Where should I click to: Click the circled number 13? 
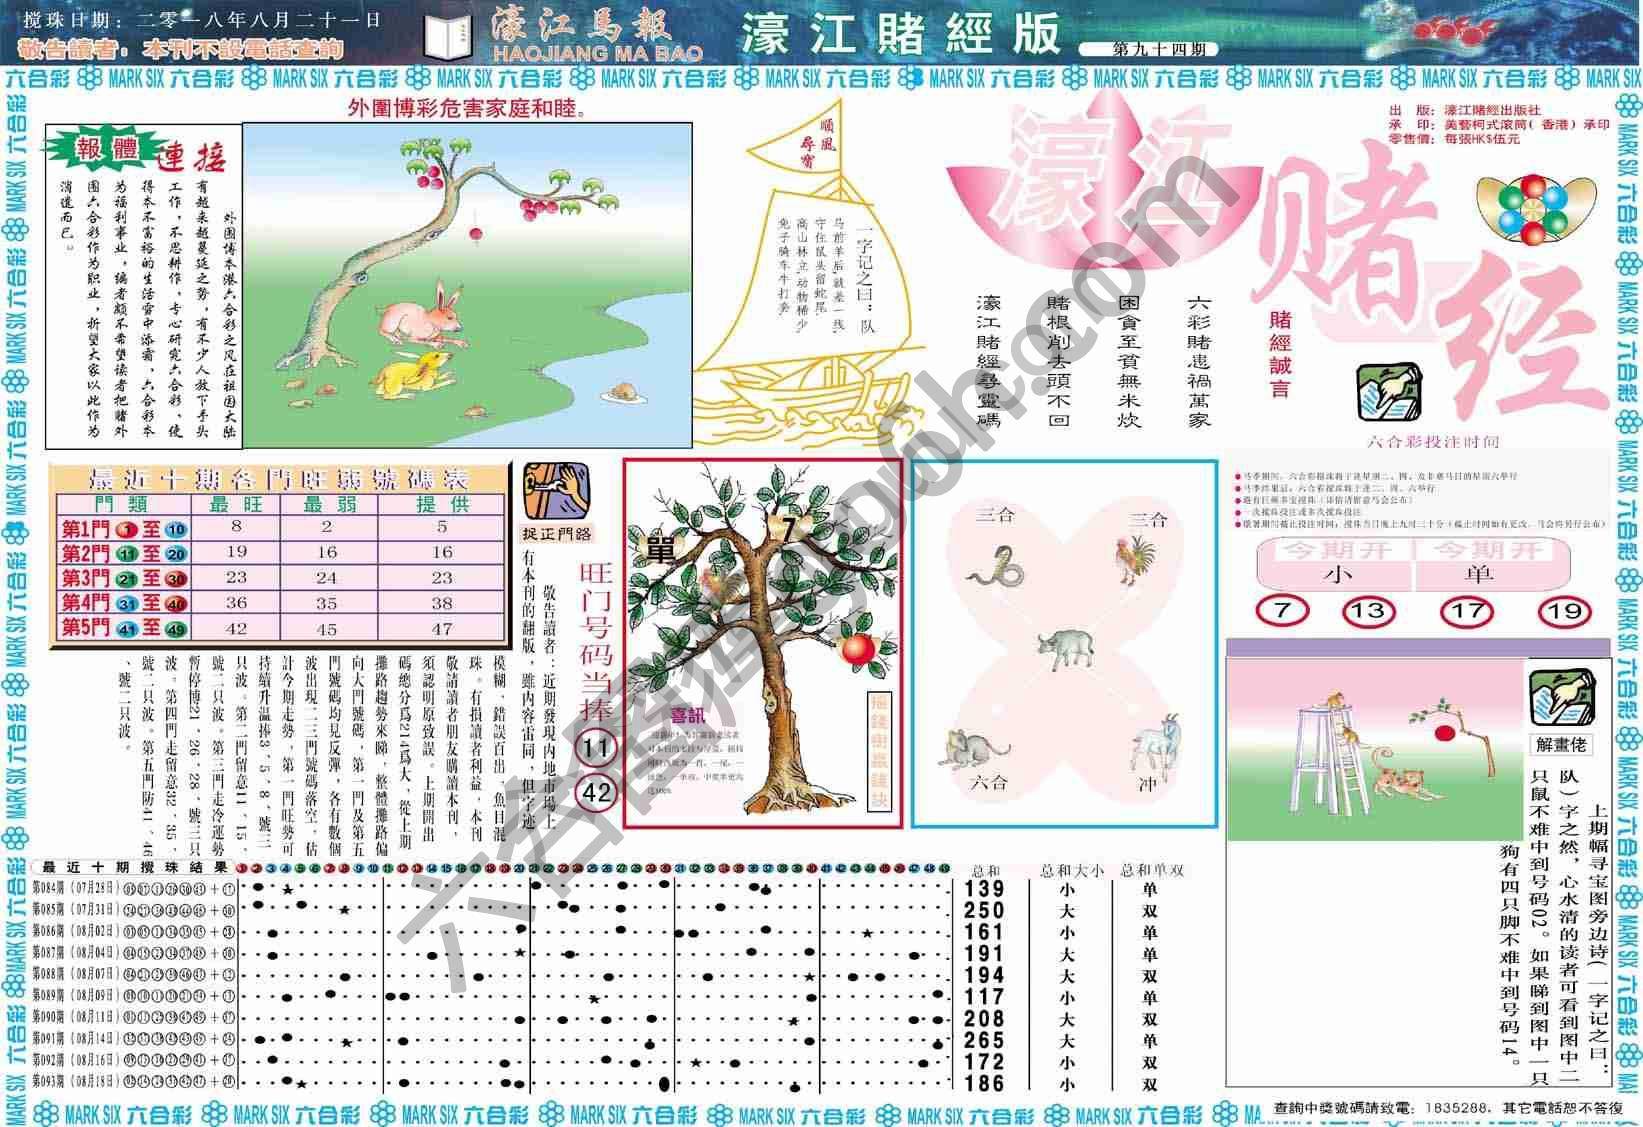tap(1367, 610)
